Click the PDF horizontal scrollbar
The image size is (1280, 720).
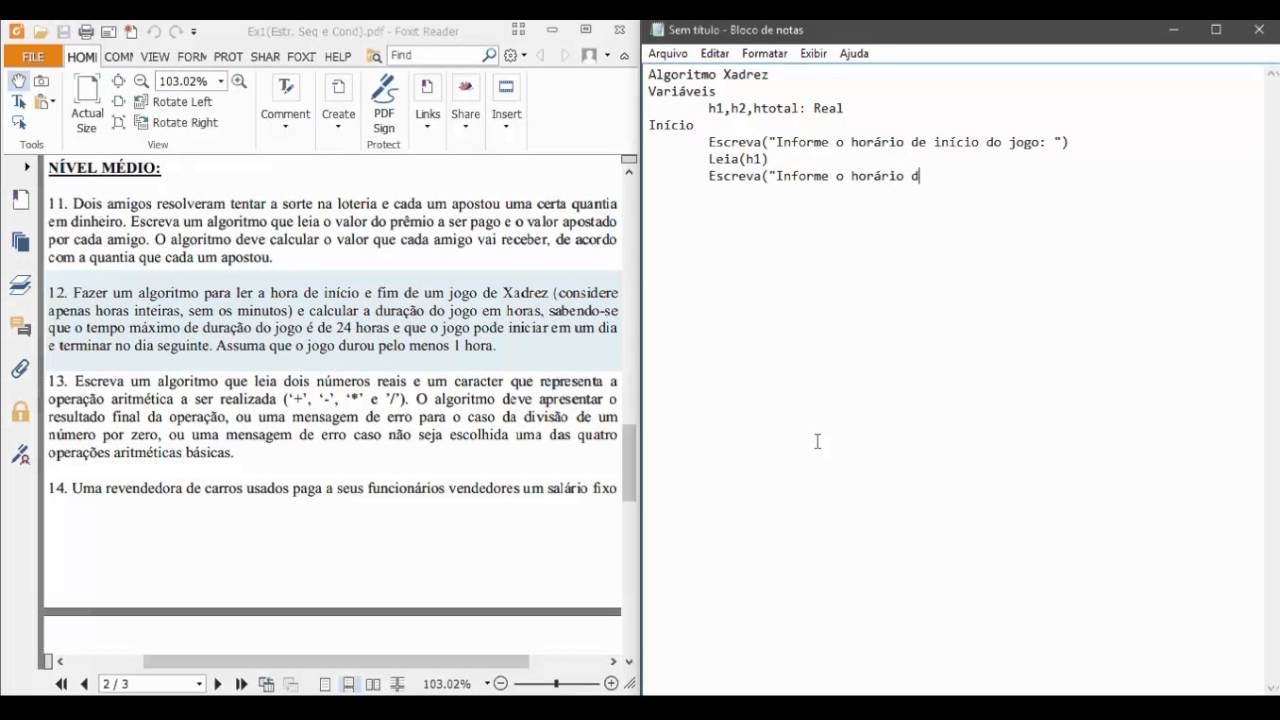[x=336, y=661]
